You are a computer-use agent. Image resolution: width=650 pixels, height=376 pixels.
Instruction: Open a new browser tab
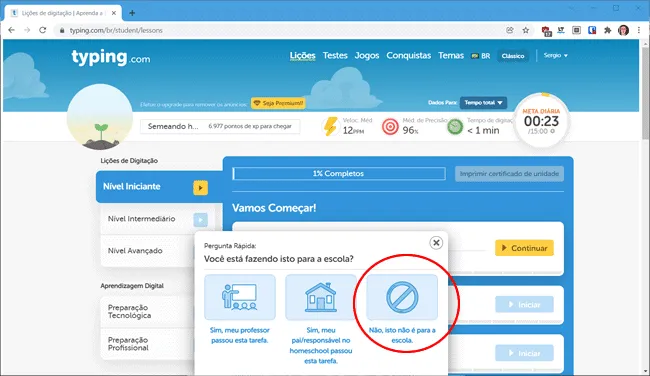[x=132, y=13]
